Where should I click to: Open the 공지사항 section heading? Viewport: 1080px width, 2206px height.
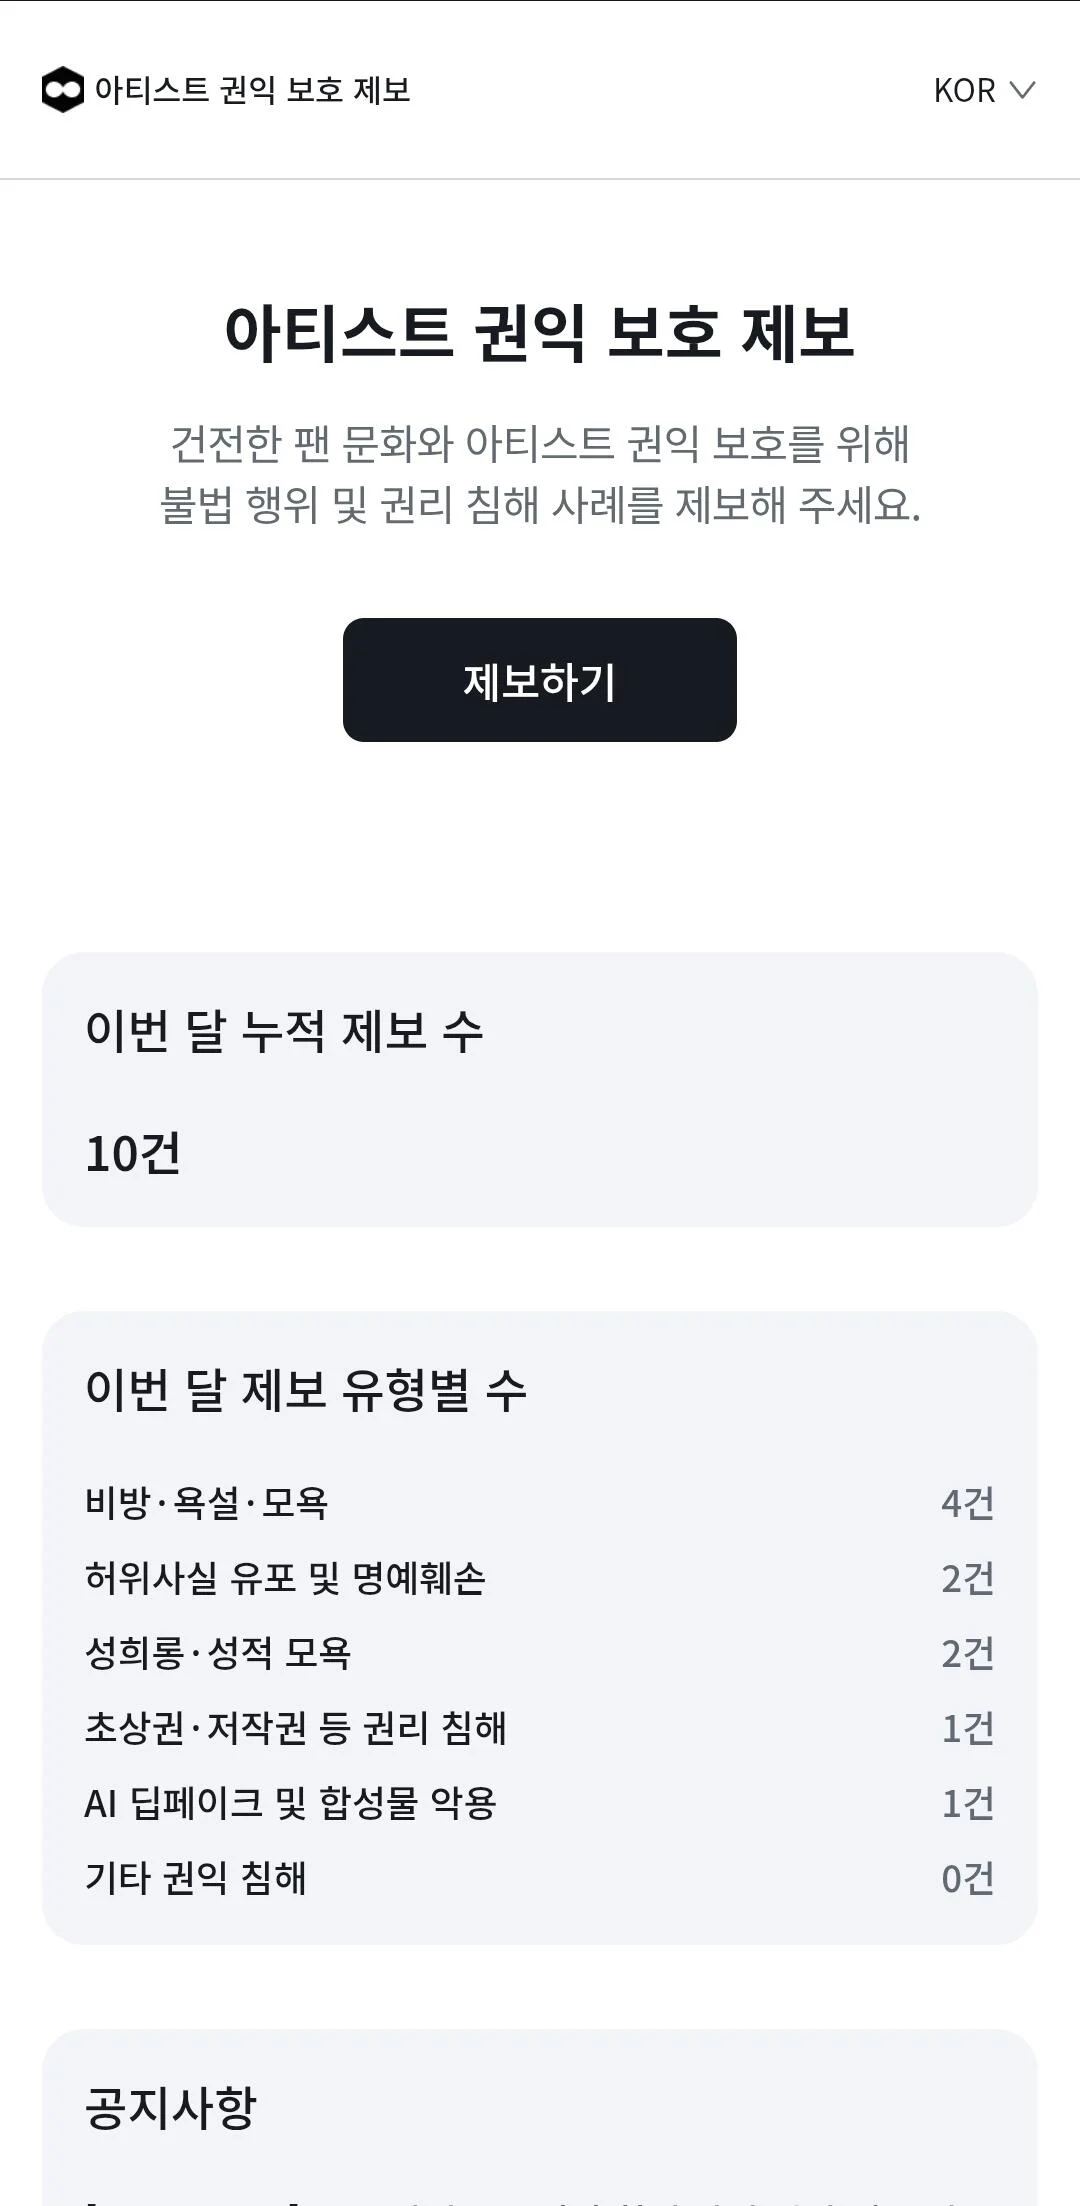171,2108
